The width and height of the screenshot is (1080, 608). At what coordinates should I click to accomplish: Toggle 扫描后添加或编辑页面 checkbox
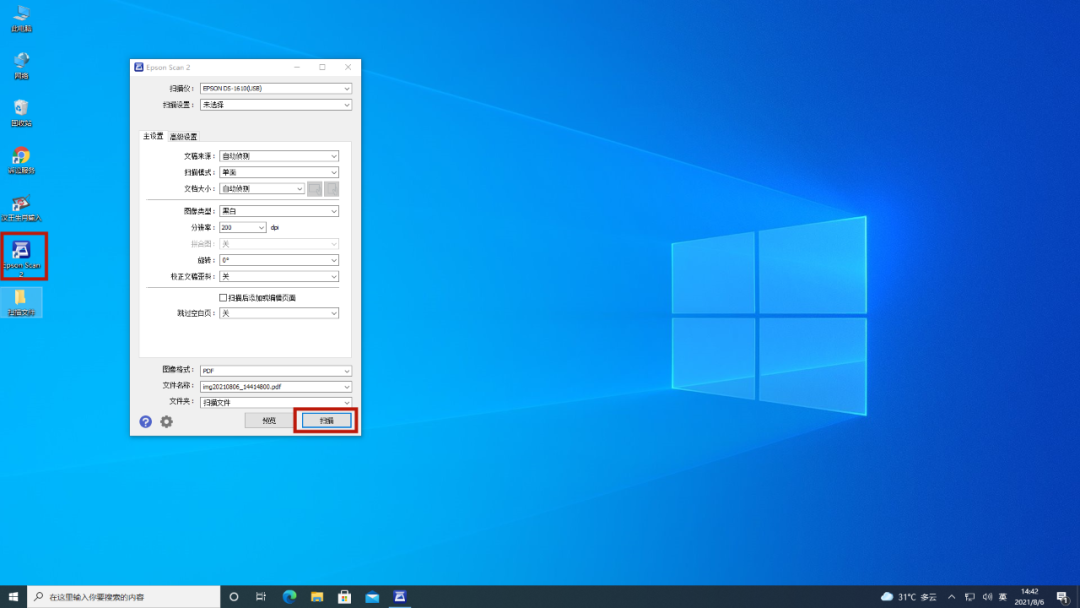222,297
